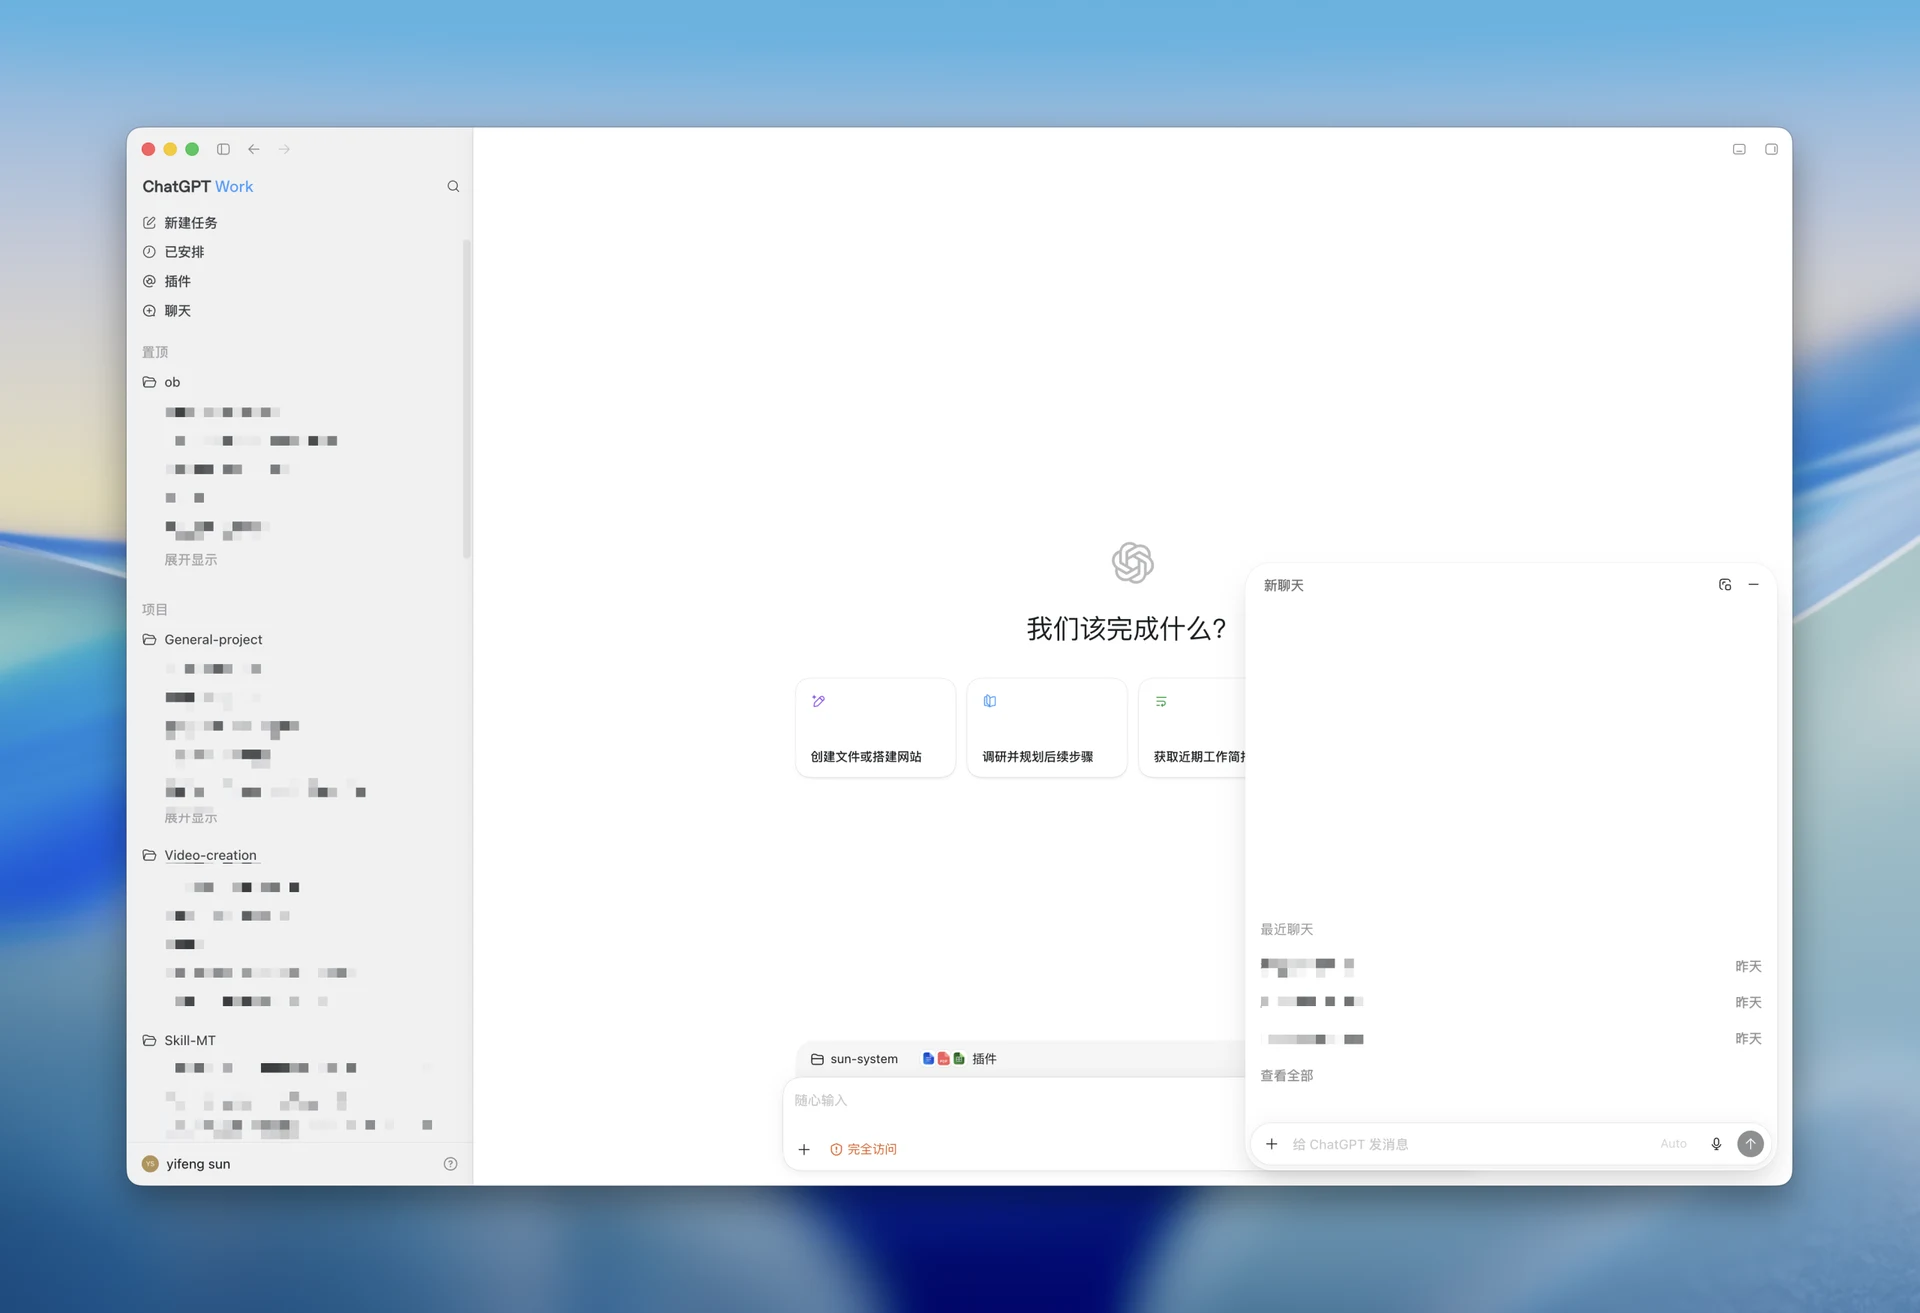The width and height of the screenshot is (1920, 1313).
Task: Minimize the 新聊天 chat panel
Action: 1753,585
